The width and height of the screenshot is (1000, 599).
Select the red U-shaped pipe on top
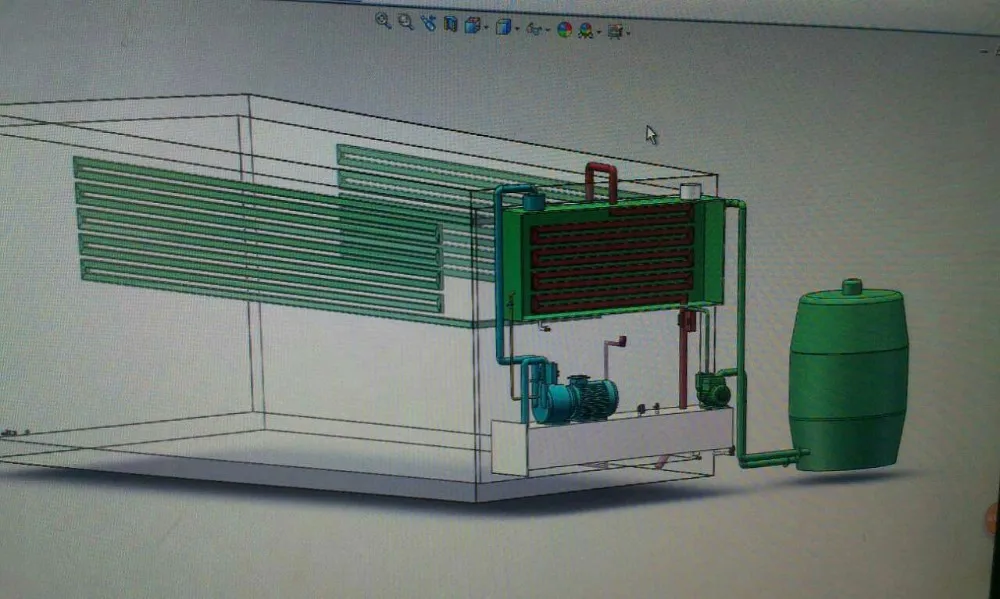pyautogui.click(x=601, y=182)
